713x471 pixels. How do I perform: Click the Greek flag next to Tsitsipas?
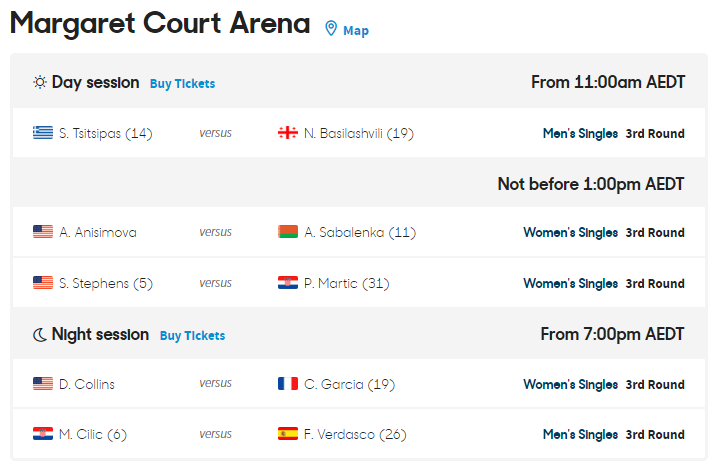pos(43,133)
